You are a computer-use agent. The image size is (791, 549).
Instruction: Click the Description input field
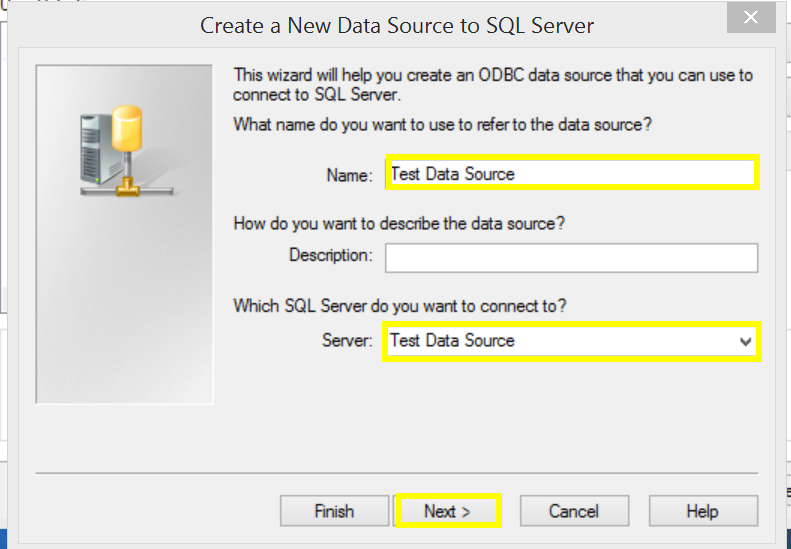tap(572, 258)
